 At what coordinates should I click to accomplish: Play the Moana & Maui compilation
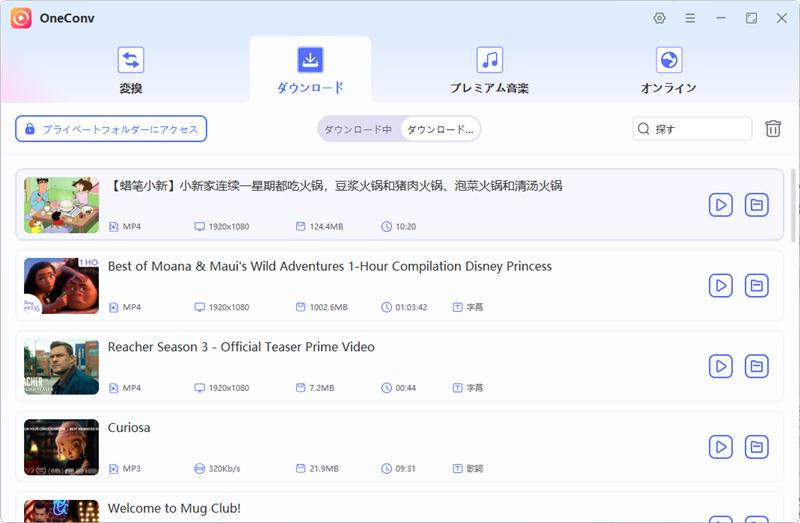720,285
